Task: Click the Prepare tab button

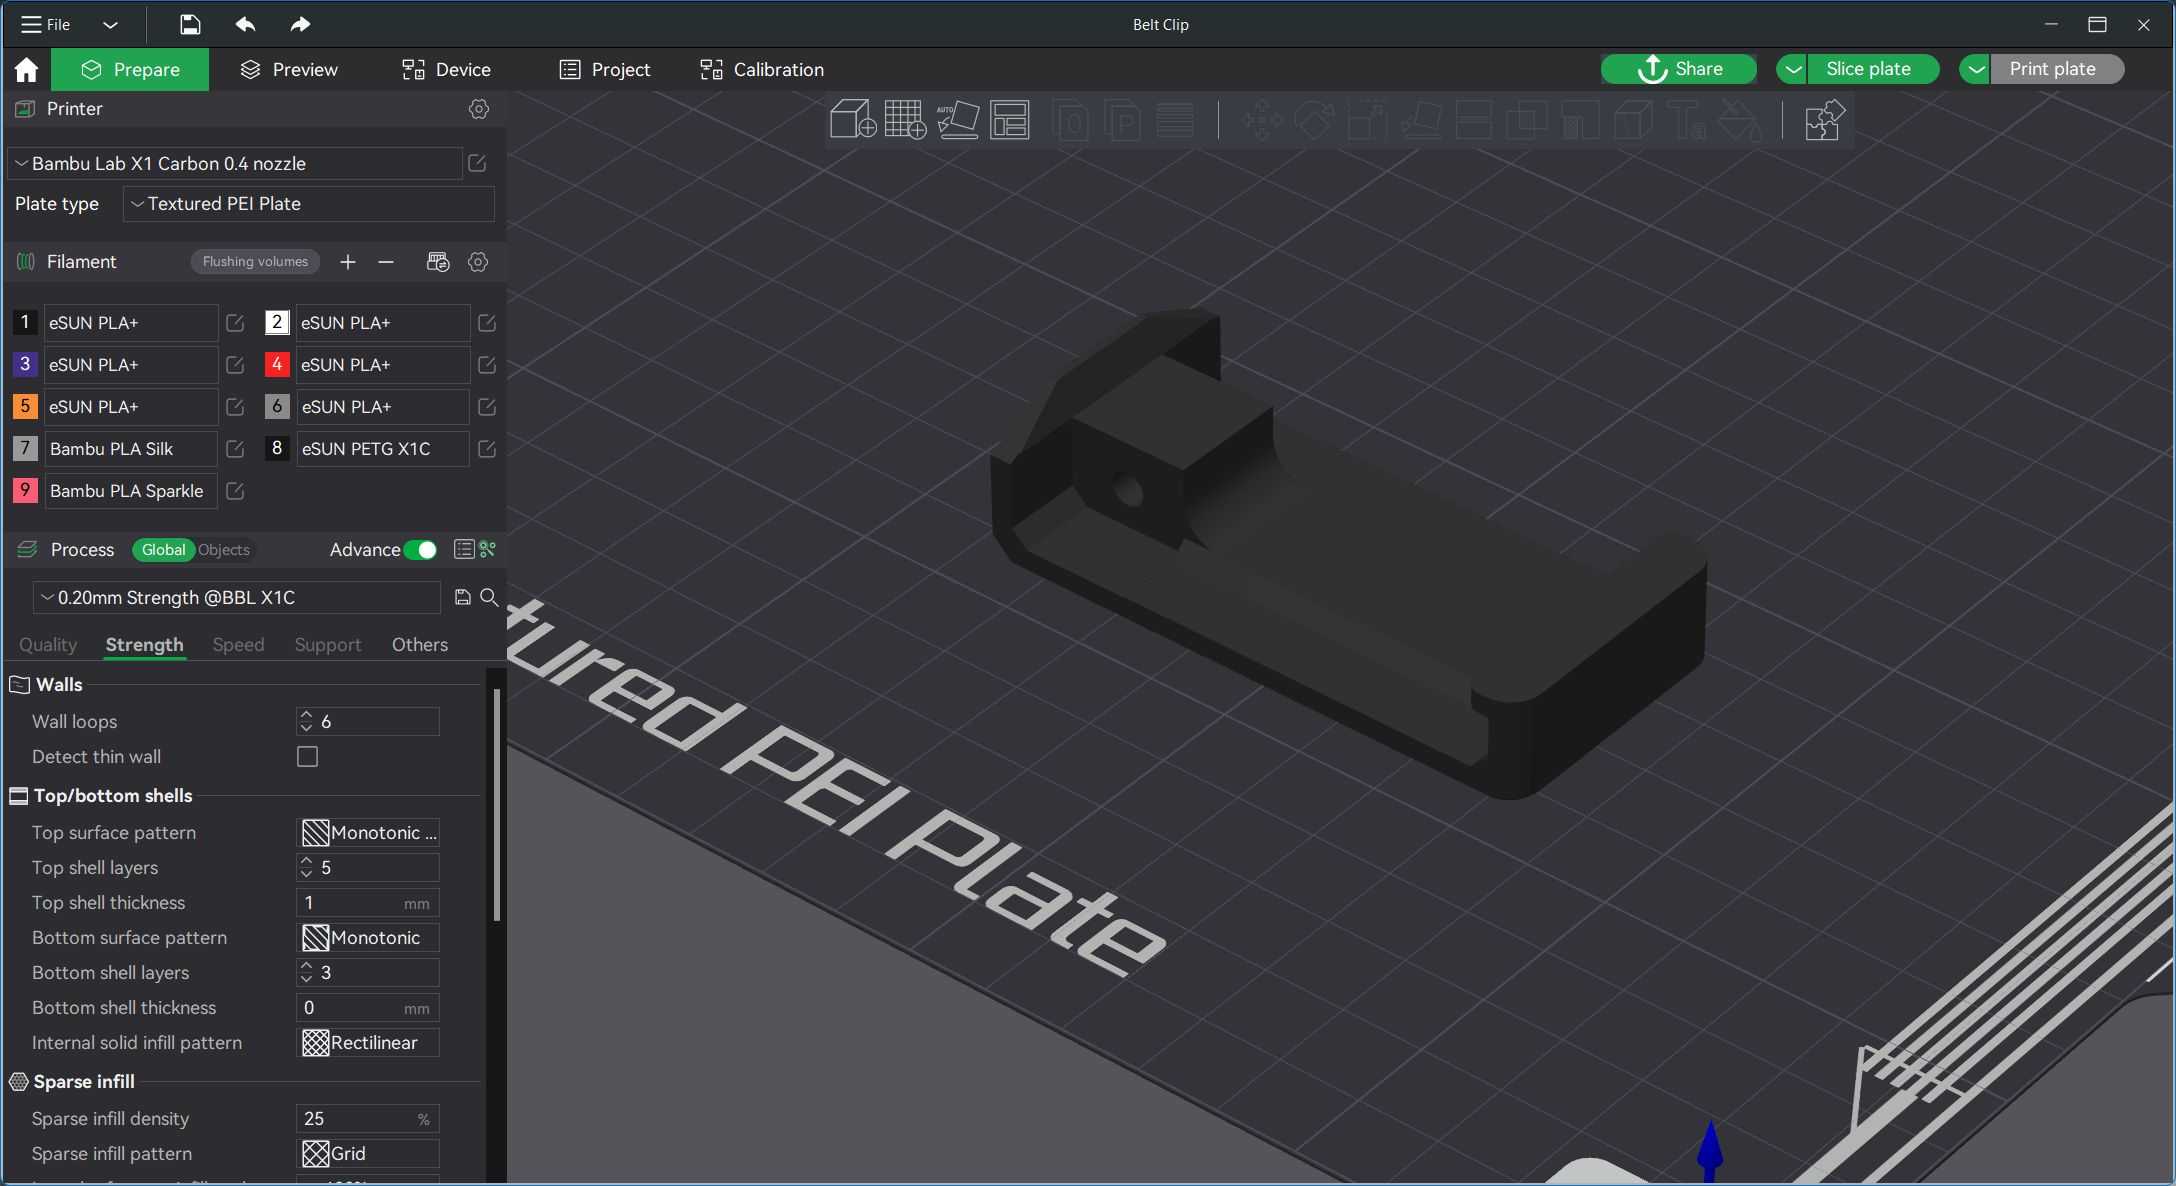Action: tap(130, 69)
